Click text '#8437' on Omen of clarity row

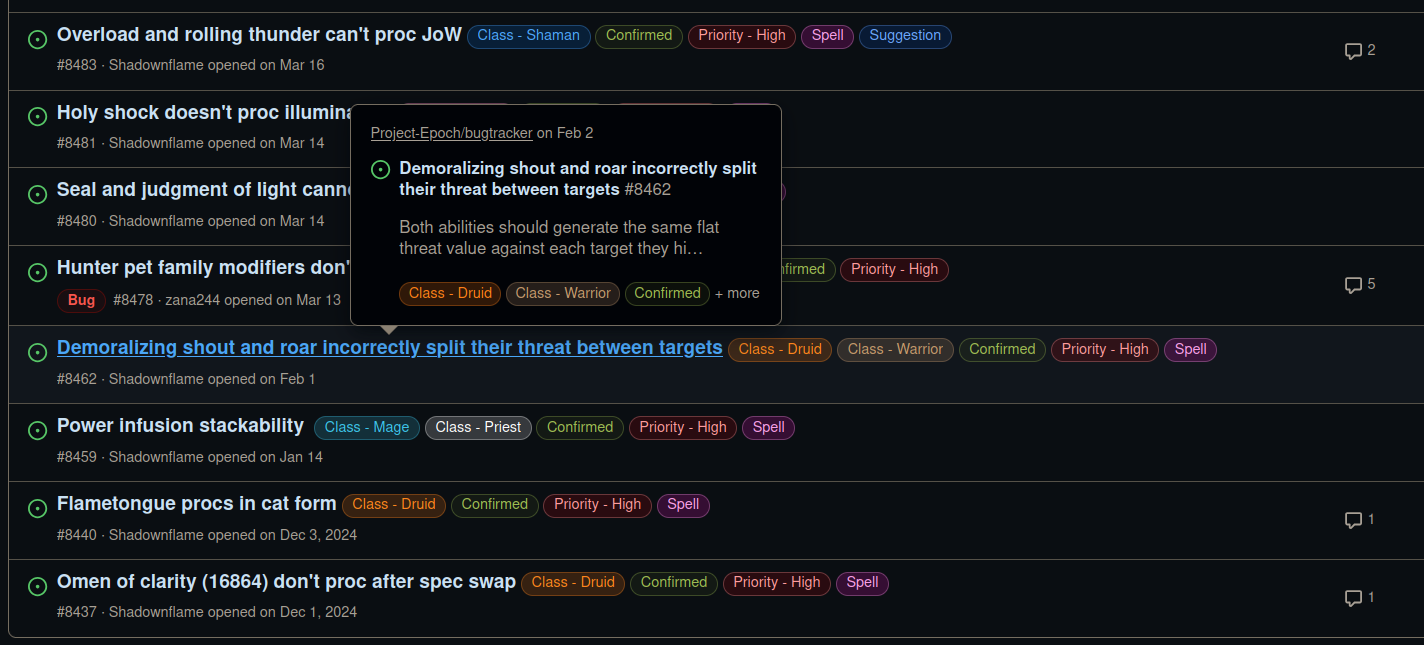click(77, 612)
